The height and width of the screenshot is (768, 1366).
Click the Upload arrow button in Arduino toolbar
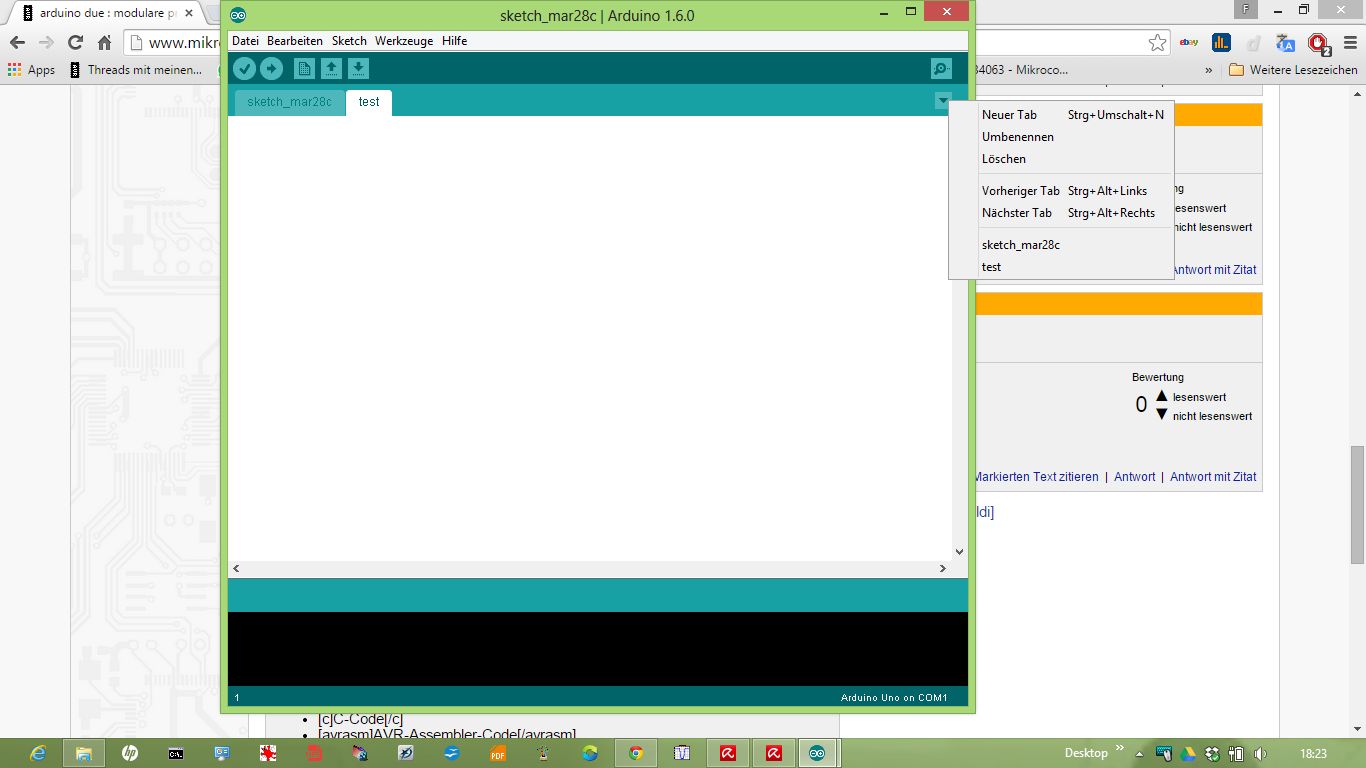pyautogui.click(x=272, y=68)
